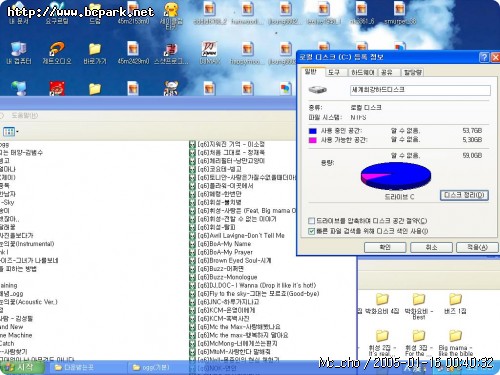Click the help question mark in dialog title bar
The image size is (500, 375).
click(484, 57)
